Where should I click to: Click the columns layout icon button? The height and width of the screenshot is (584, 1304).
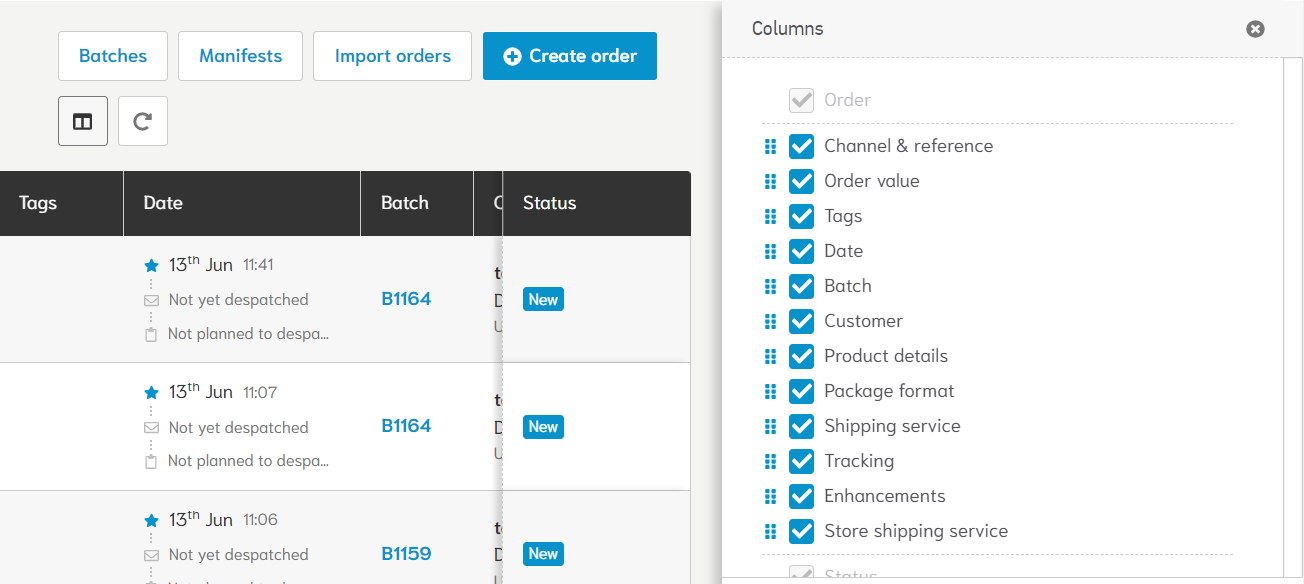[x=83, y=121]
